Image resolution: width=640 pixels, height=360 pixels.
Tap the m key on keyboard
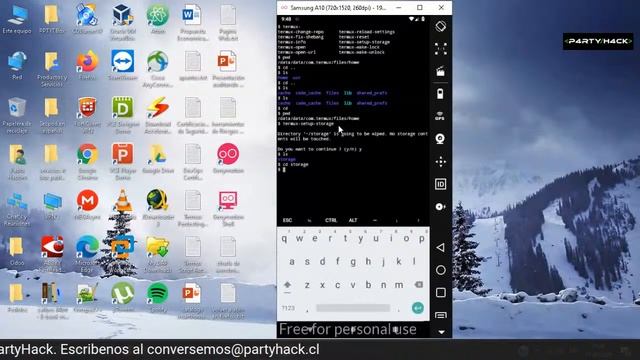tap(399, 285)
